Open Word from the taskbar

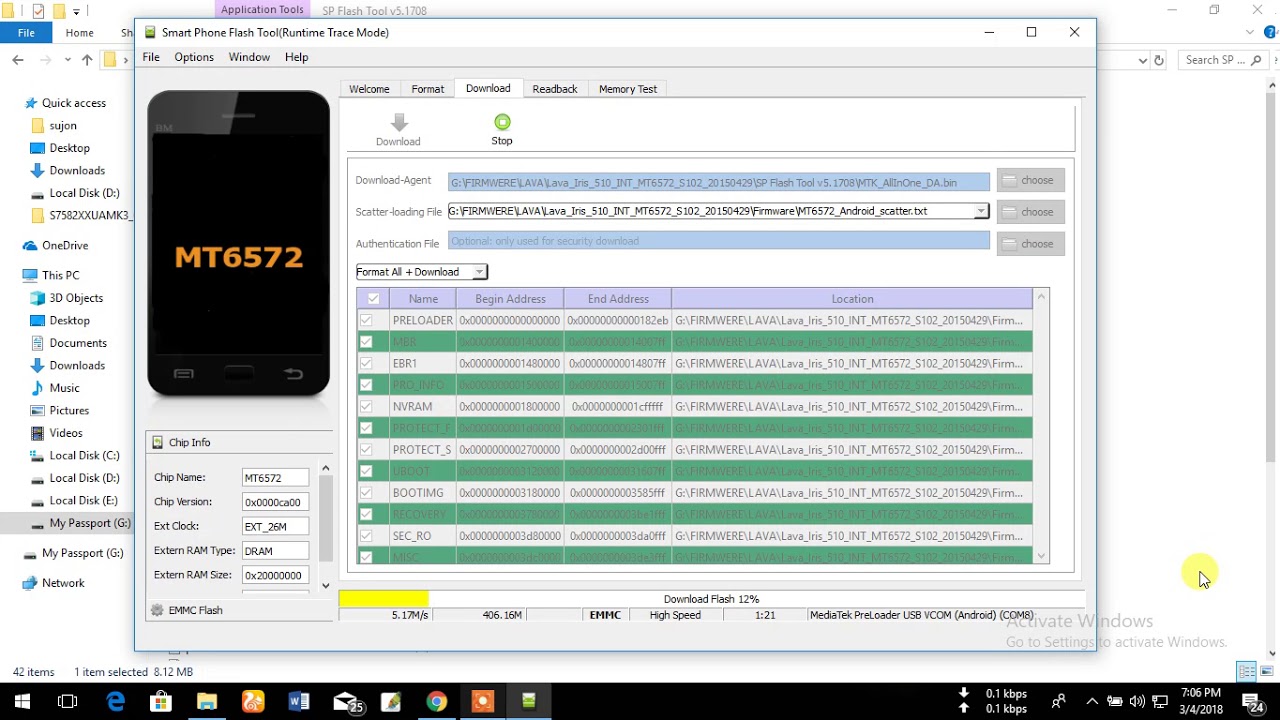point(298,702)
